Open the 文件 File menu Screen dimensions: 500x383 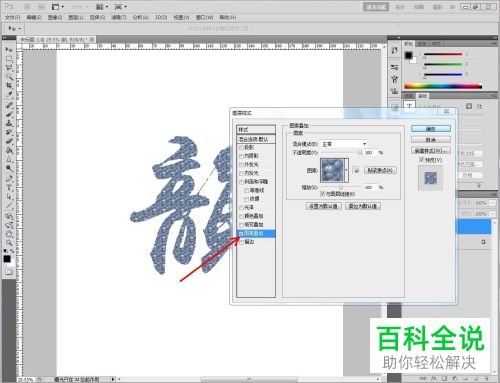pos(12,17)
